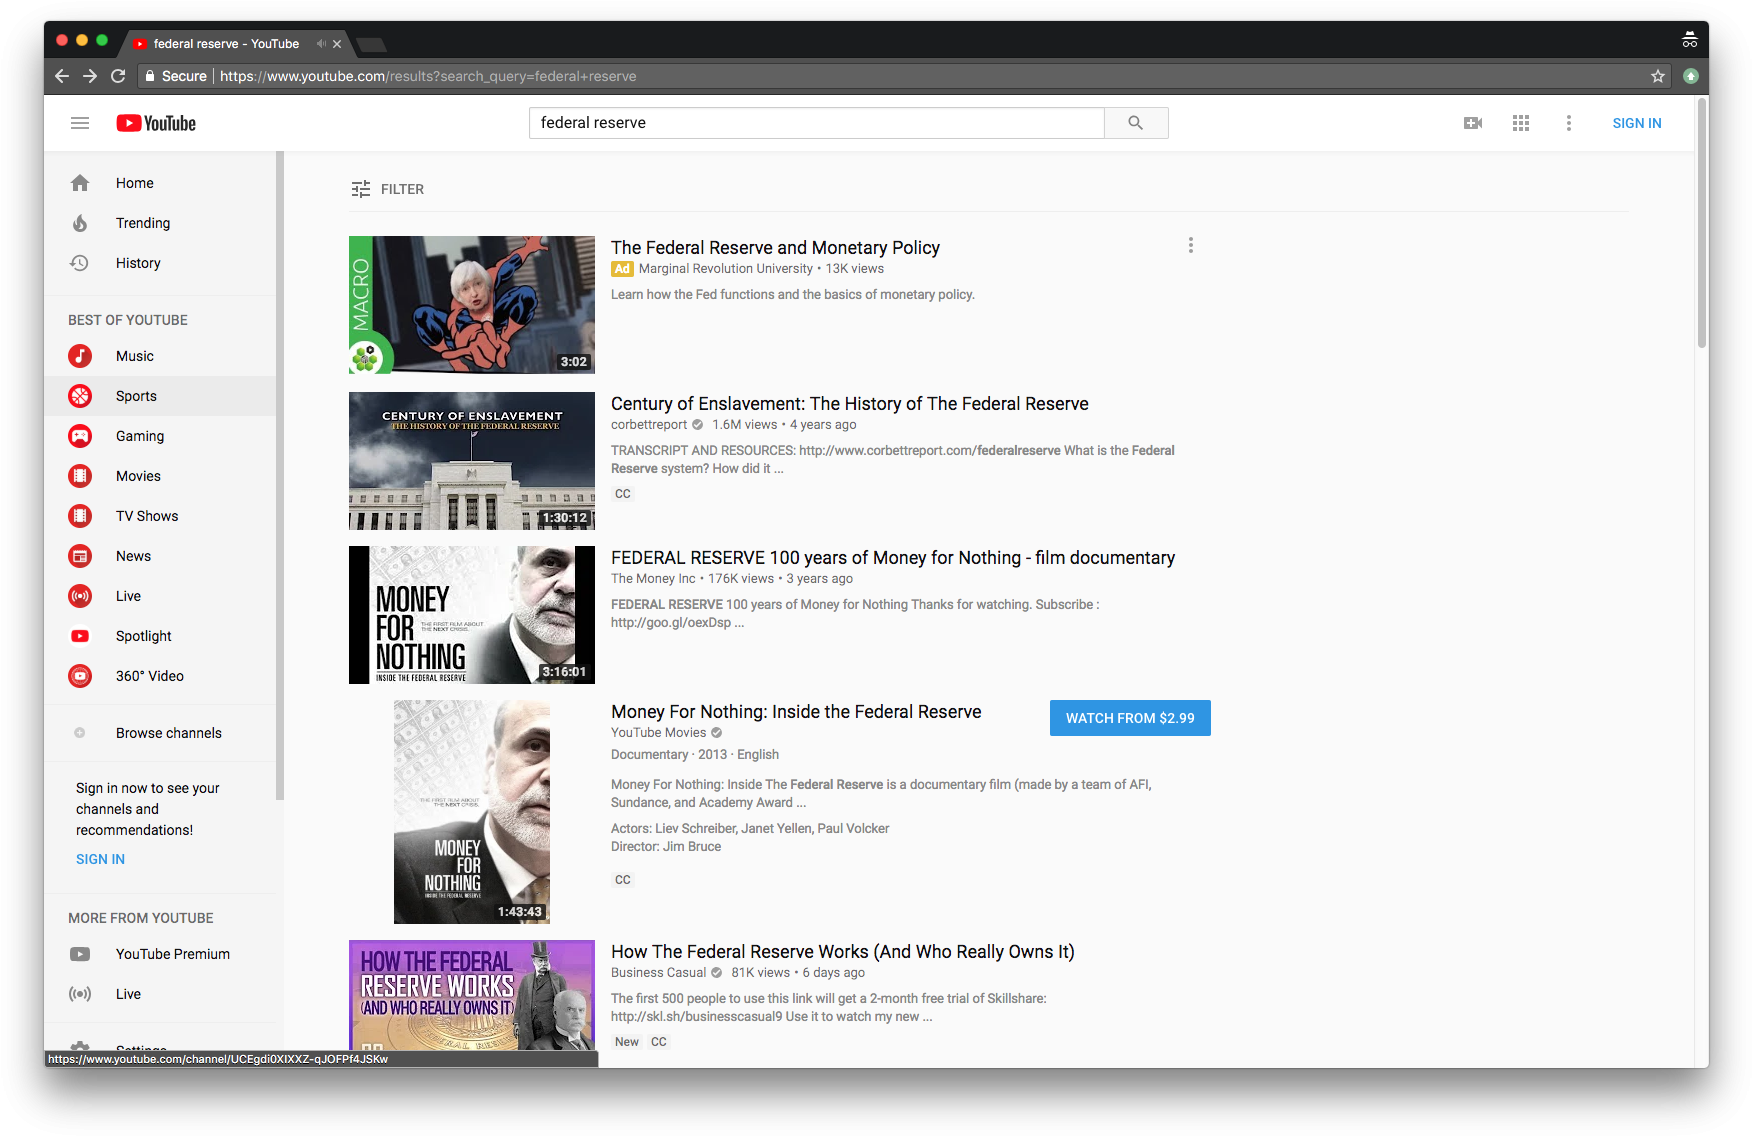Click the News sidebar icon
The width and height of the screenshot is (1752, 1136).
click(x=80, y=556)
